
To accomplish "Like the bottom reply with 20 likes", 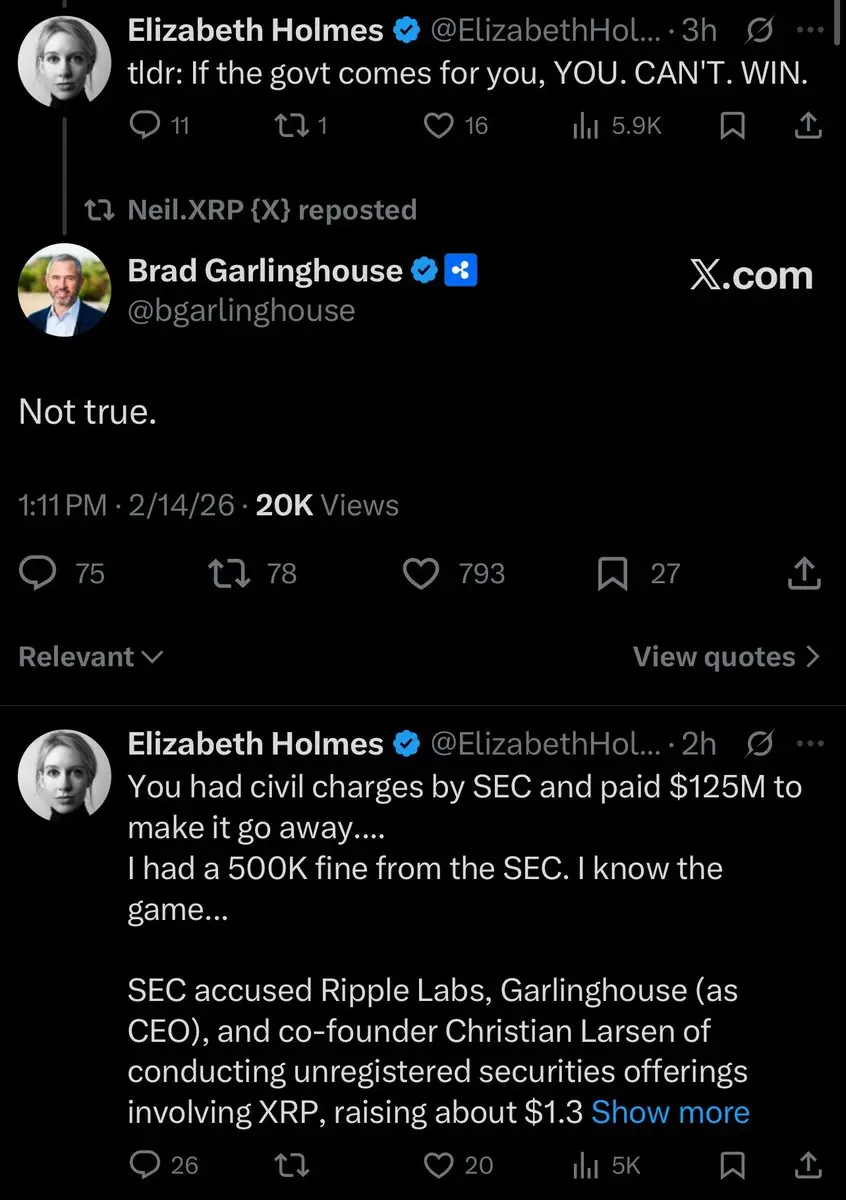I will pyautogui.click(x=458, y=1165).
